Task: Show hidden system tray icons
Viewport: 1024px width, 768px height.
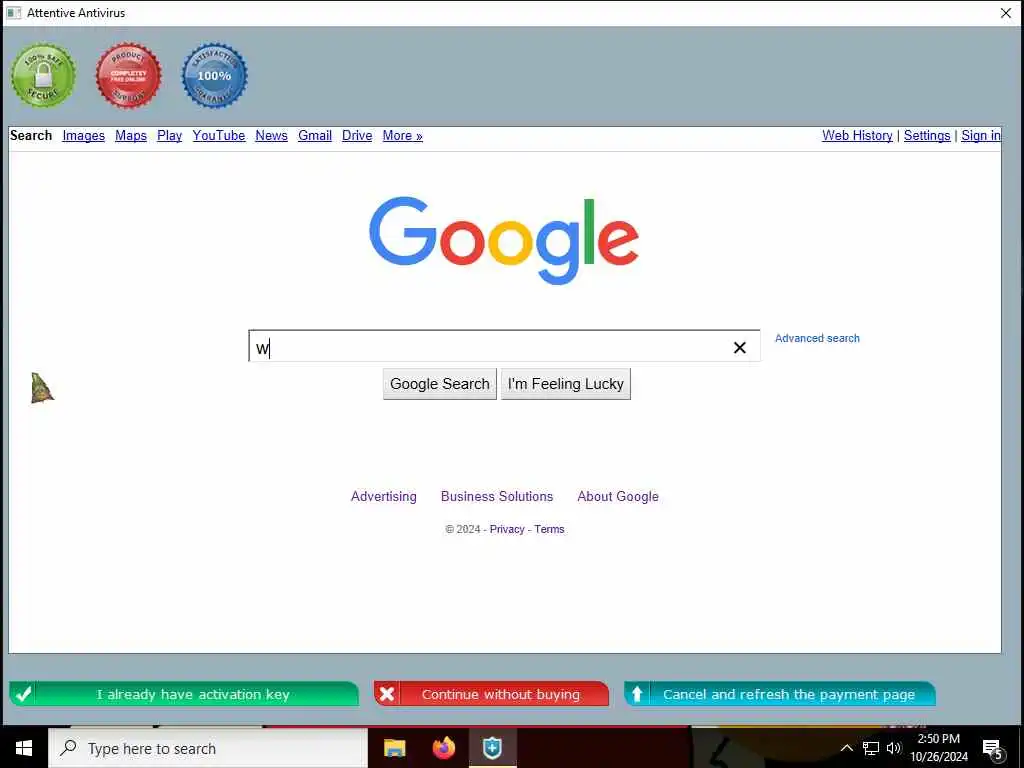Action: [x=846, y=748]
